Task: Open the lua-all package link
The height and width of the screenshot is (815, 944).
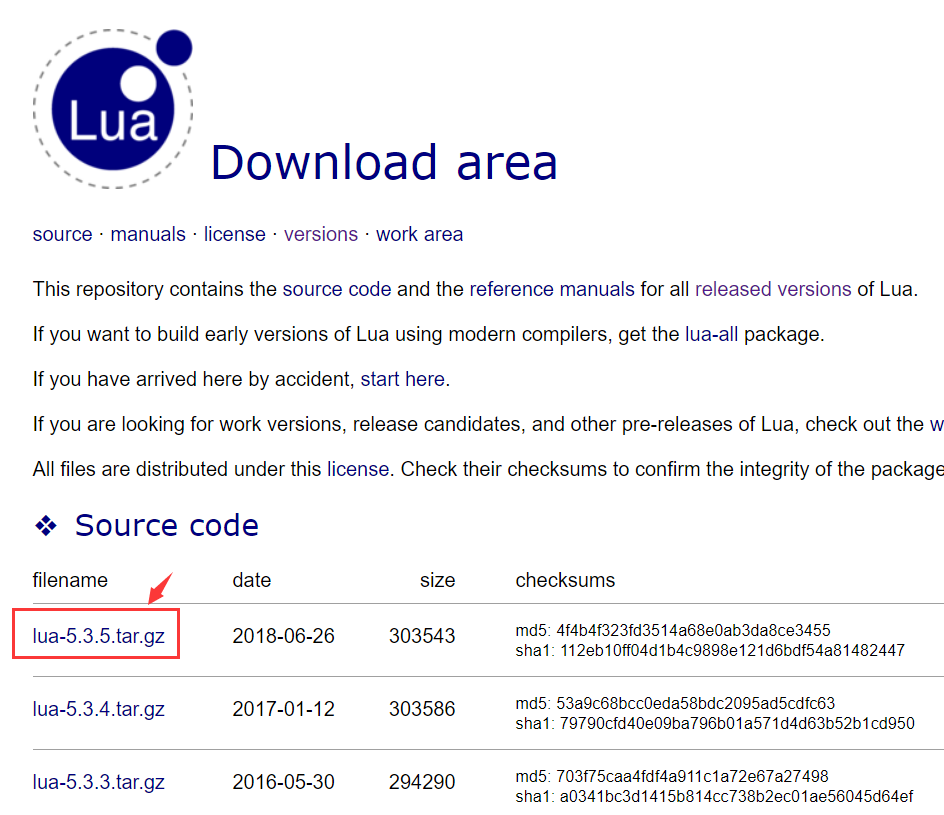Action: 712,334
